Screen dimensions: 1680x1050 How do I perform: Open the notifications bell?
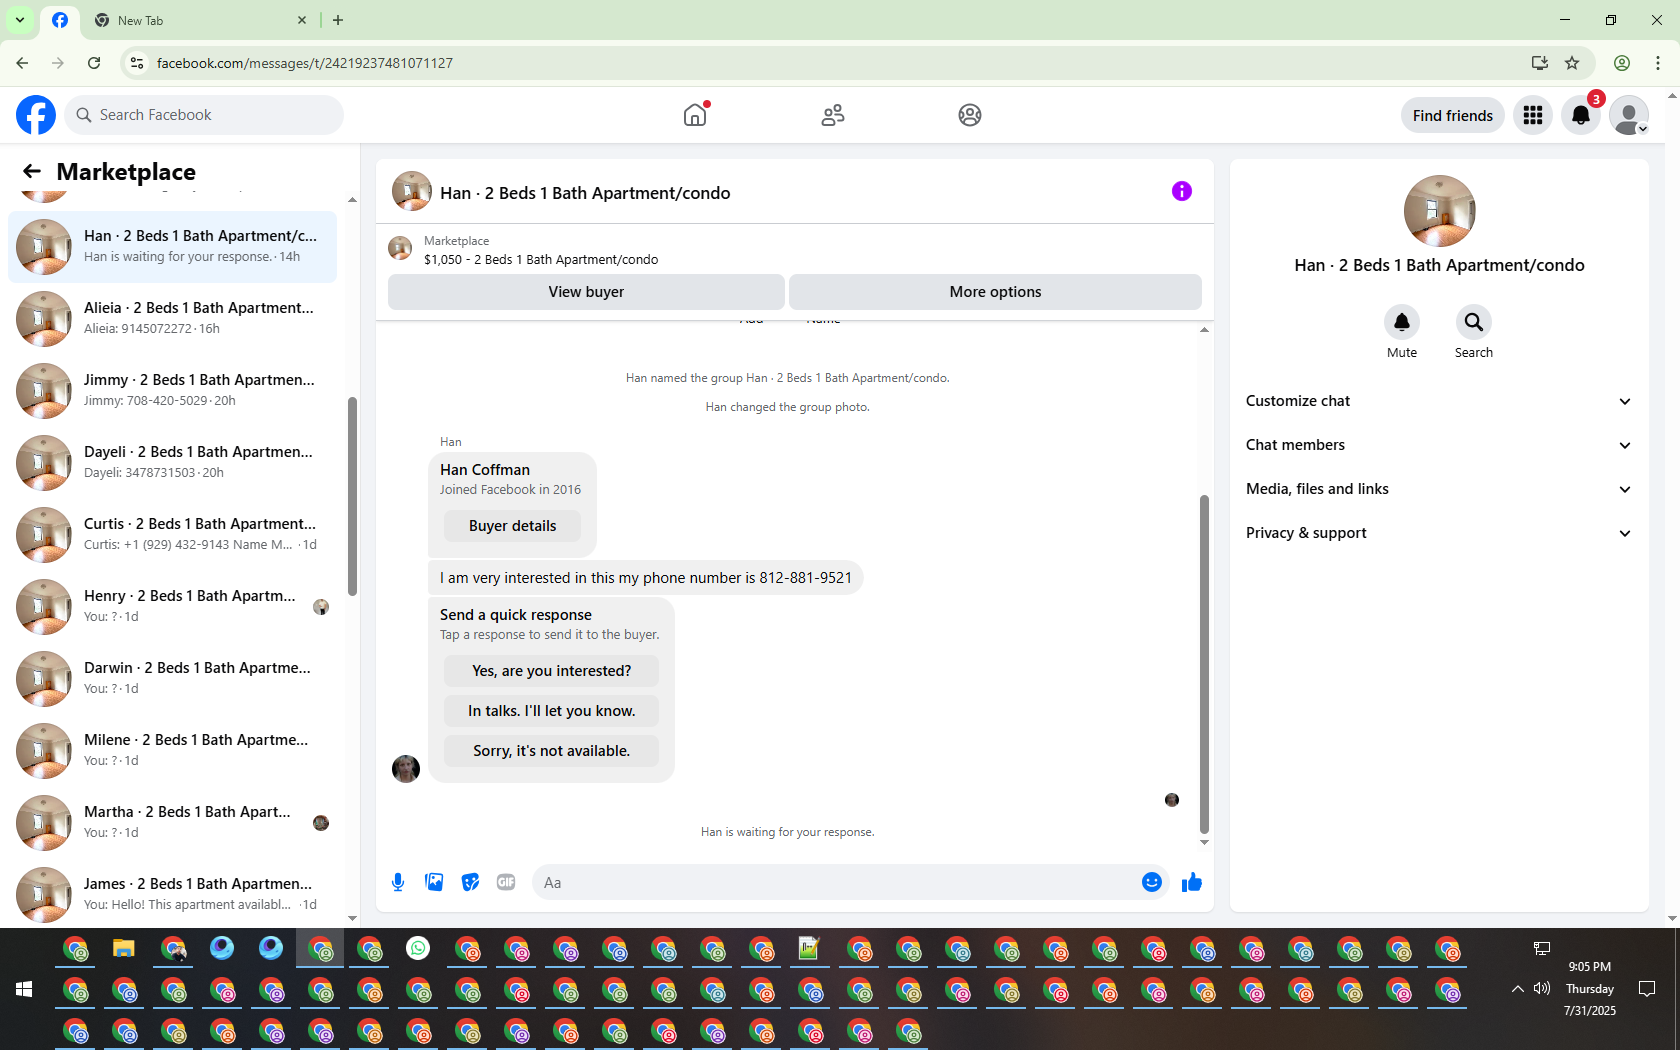[x=1581, y=115]
